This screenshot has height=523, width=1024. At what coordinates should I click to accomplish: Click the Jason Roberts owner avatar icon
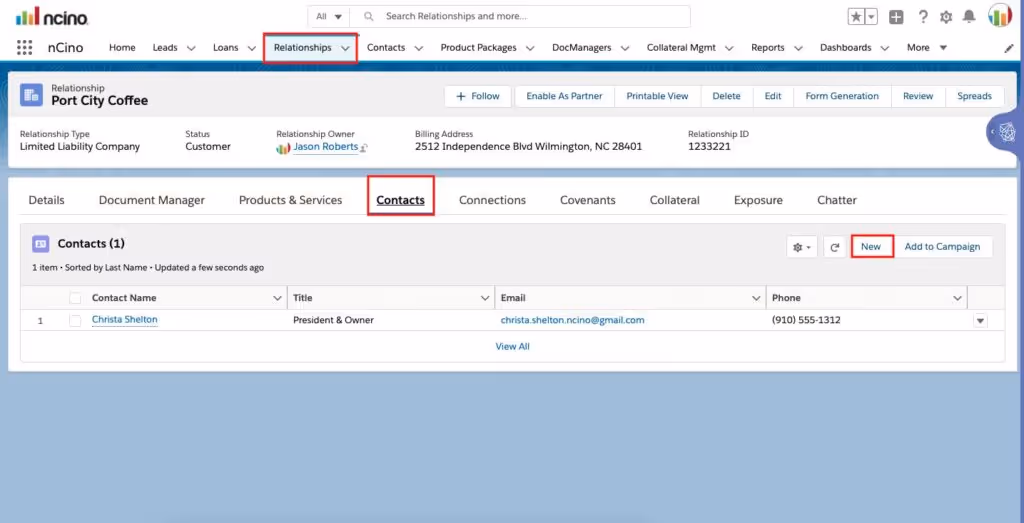283,148
